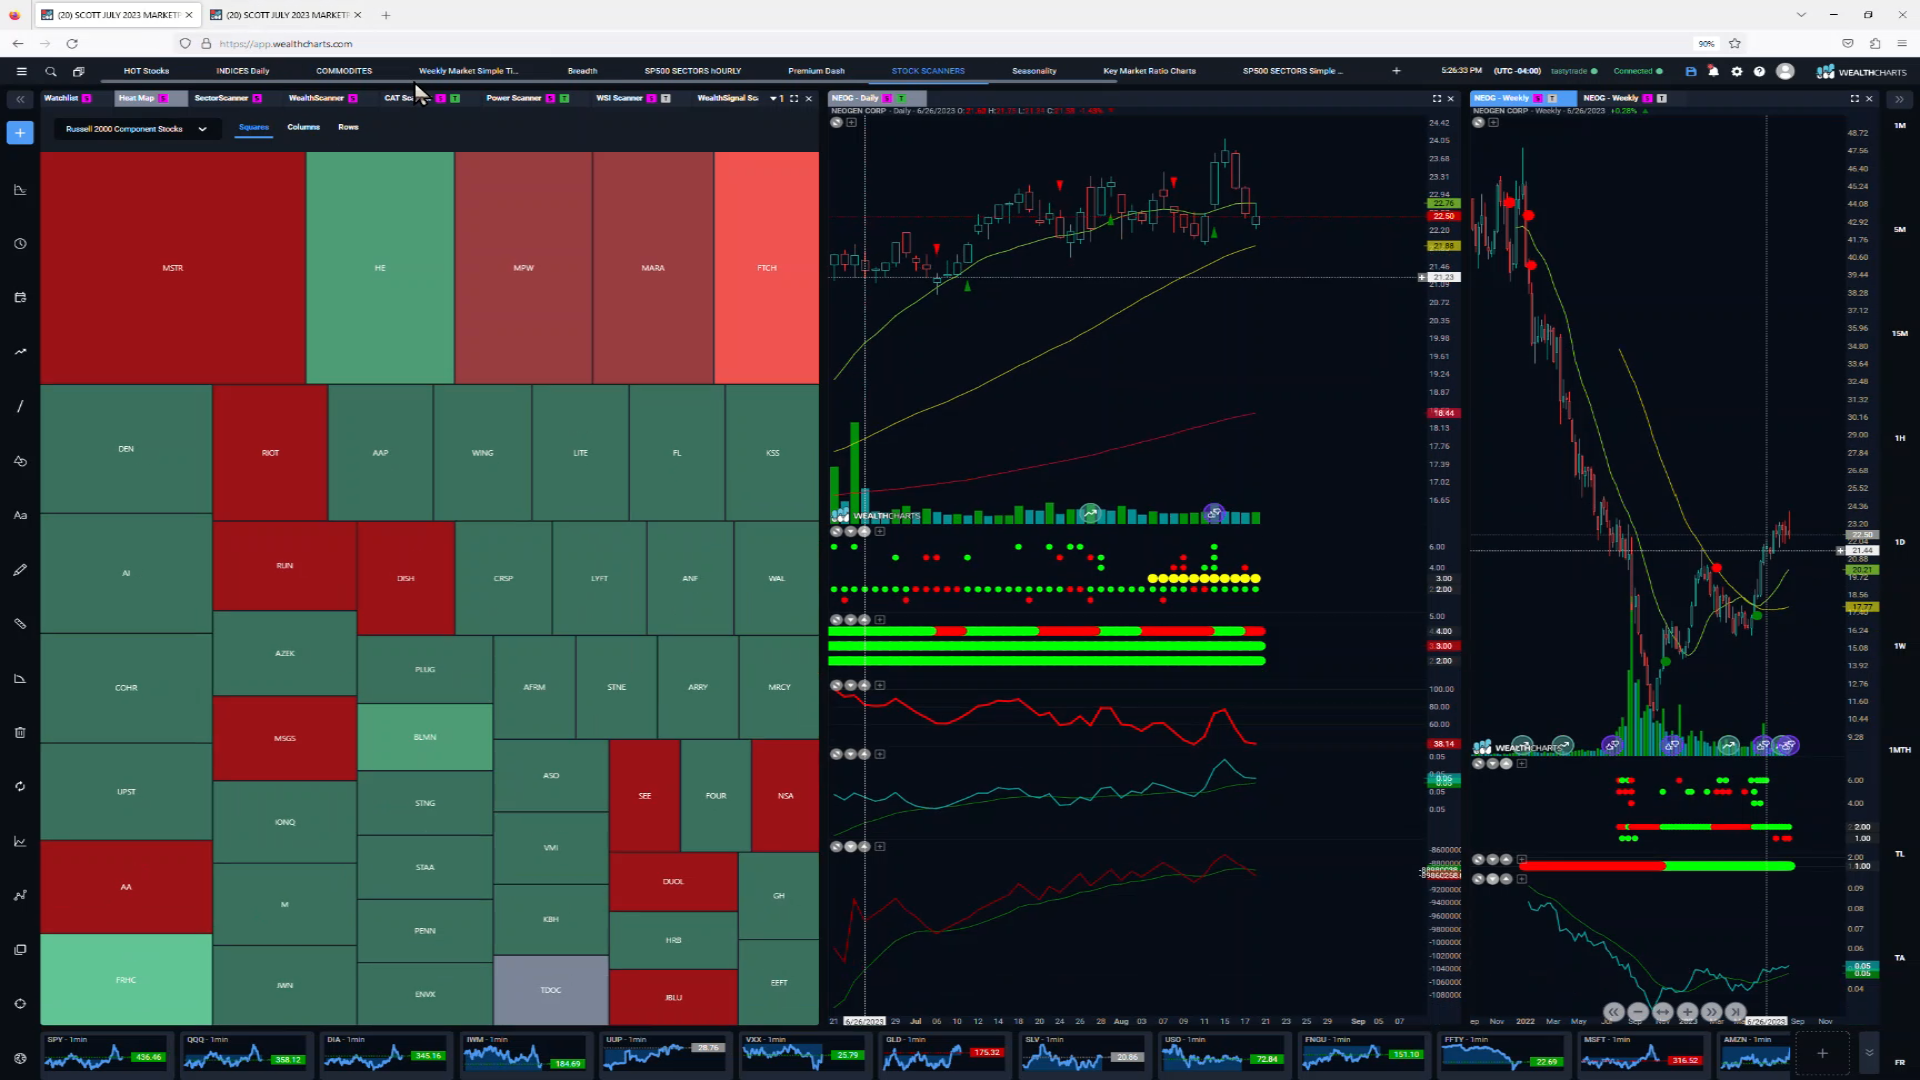
Task: Open the alerts bell icon
Action: pyautogui.click(x=1713, y=71)
